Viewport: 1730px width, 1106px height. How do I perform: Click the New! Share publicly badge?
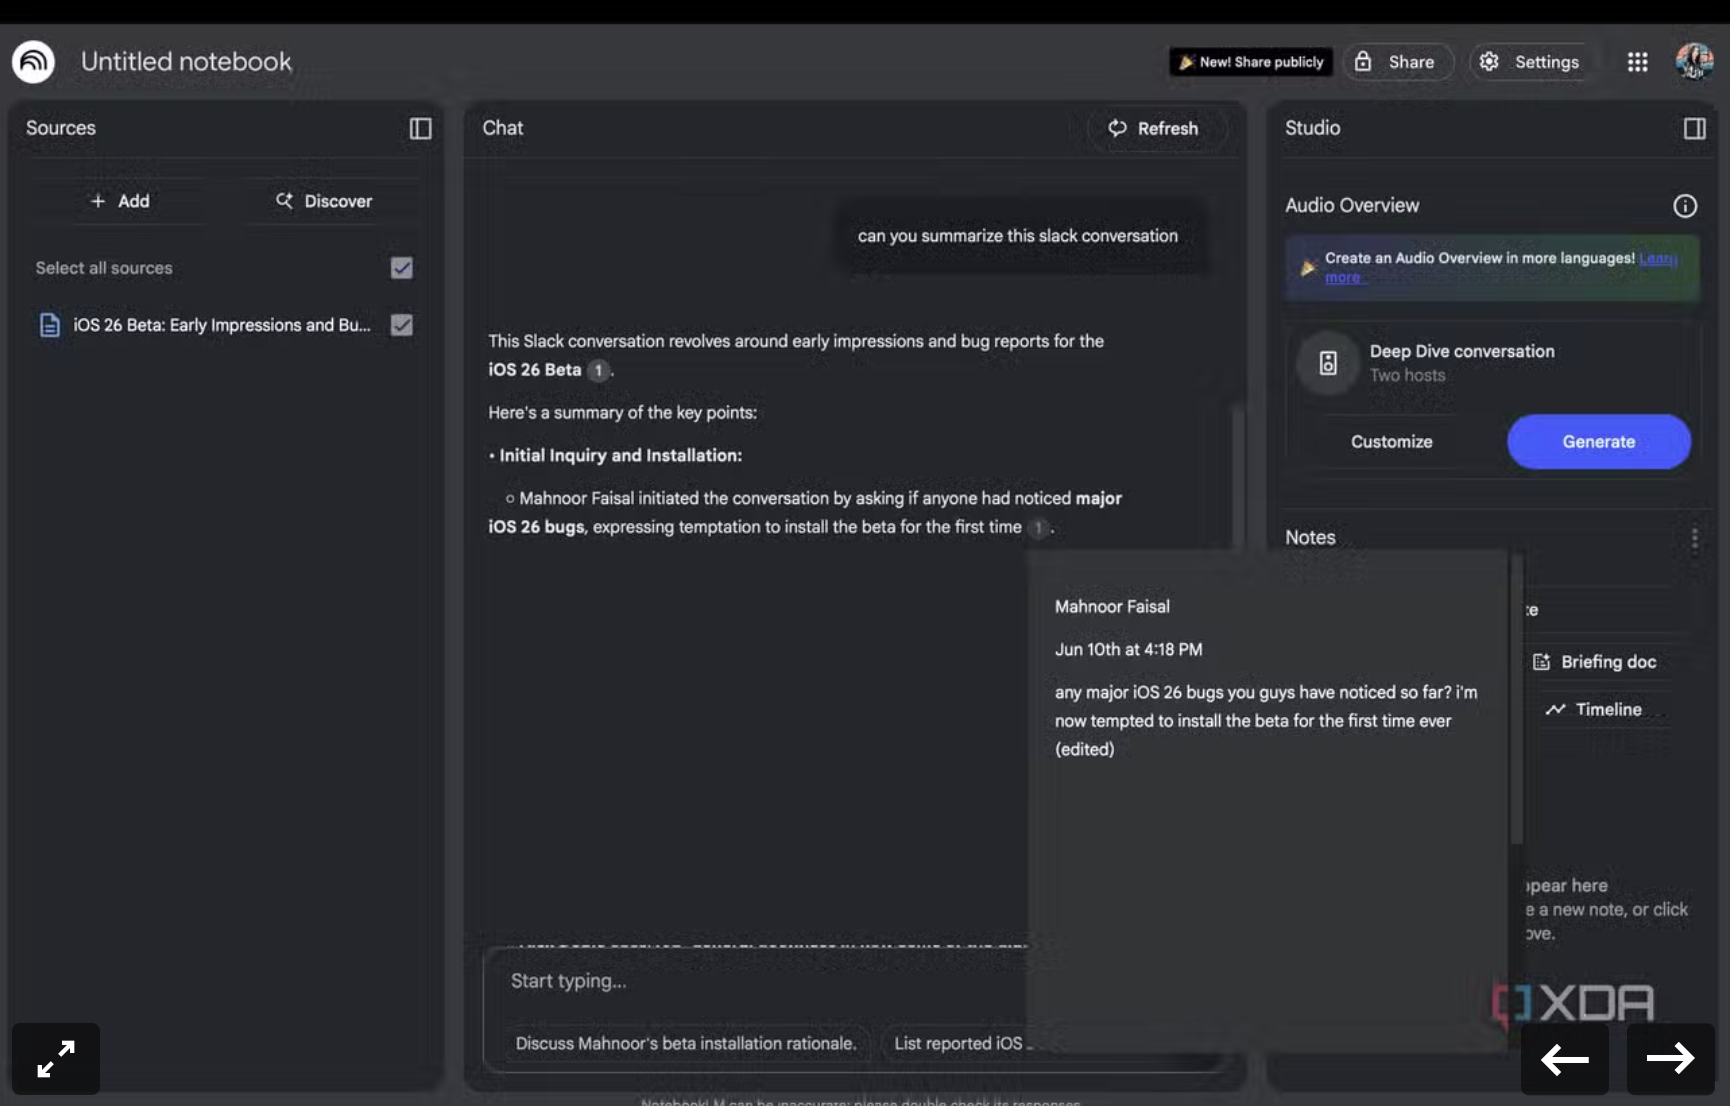point(1251,62)
